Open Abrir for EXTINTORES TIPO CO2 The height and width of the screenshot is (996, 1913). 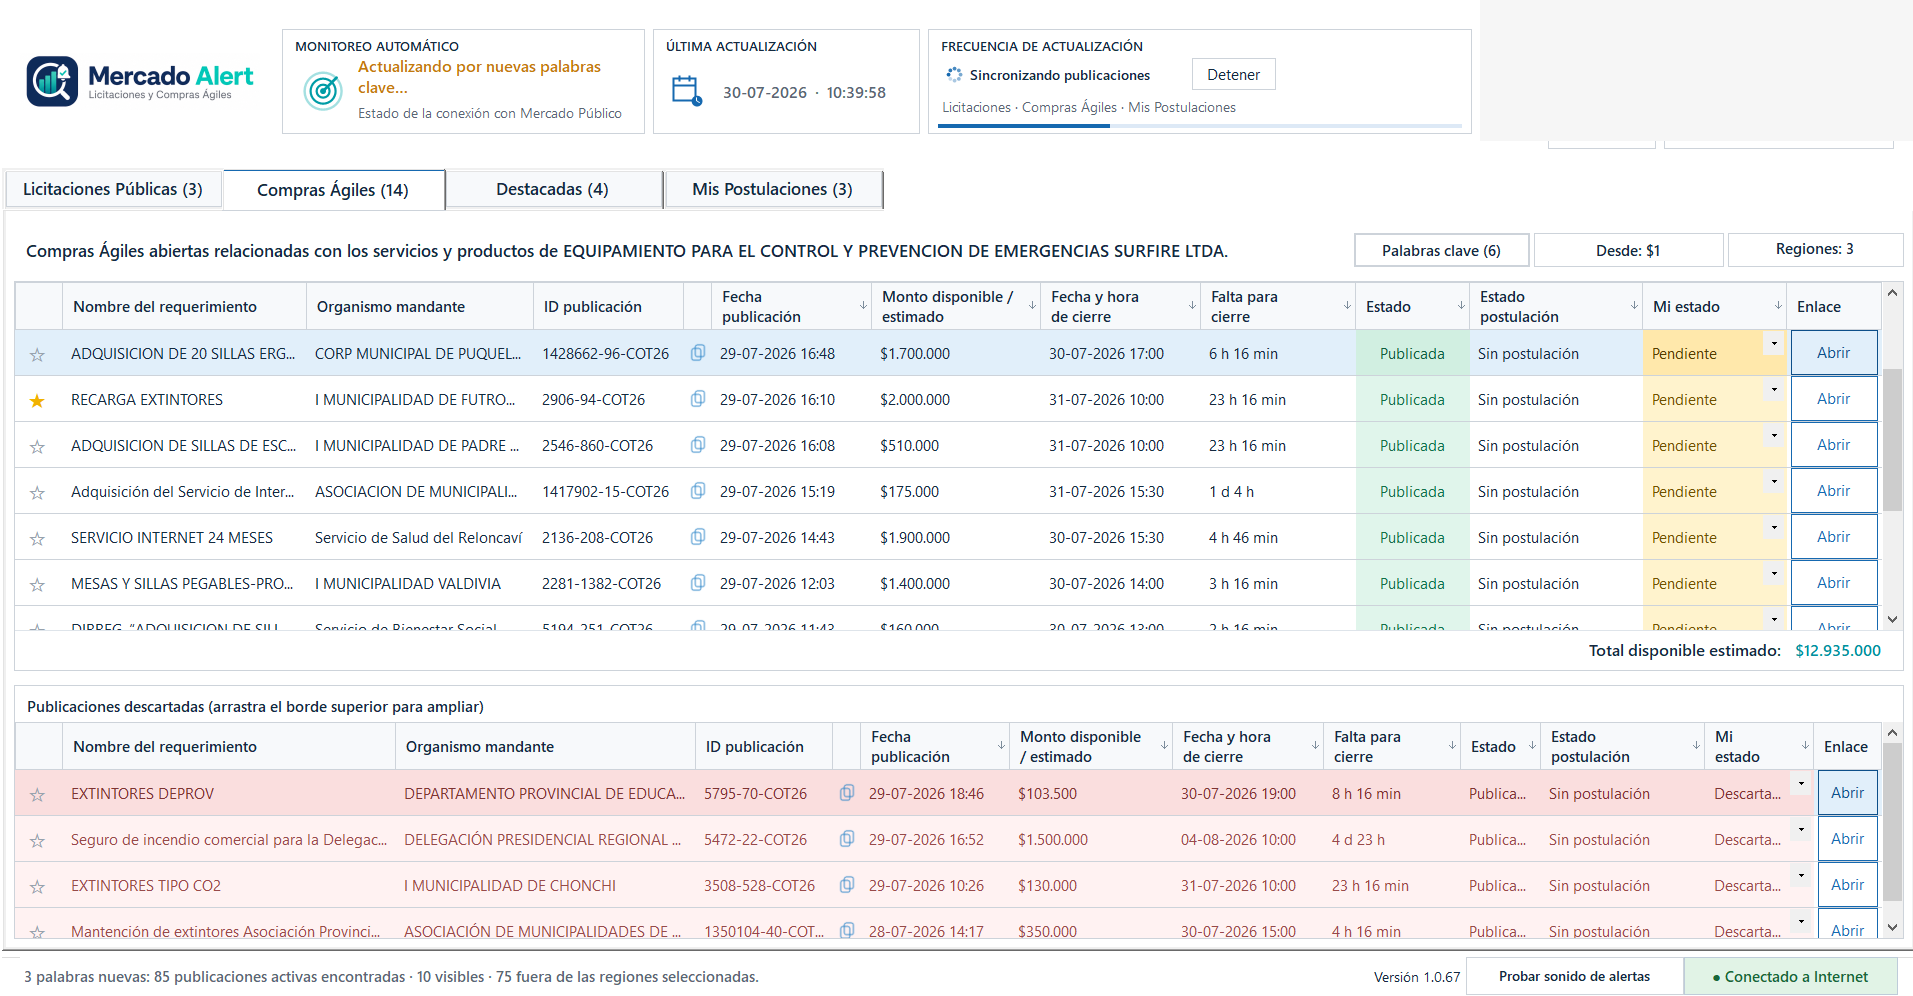[x=1847, y=885]
